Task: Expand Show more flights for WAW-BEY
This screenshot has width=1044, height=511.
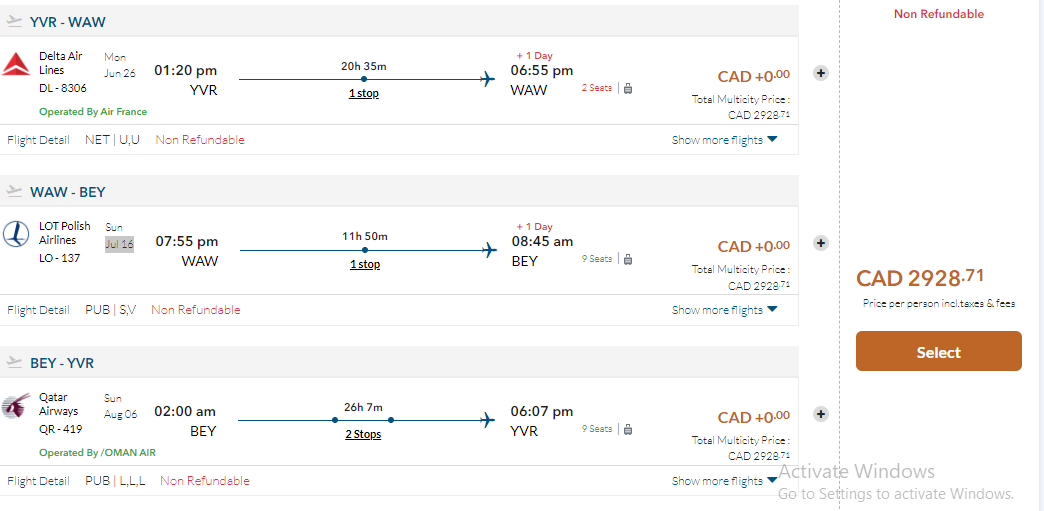Action: coord(724,310)
